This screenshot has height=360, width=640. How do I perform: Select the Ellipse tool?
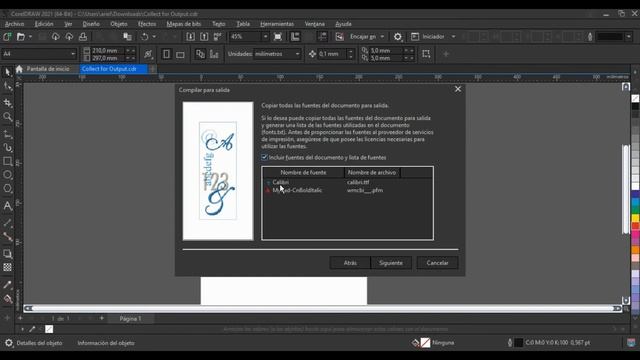point(7,175)
